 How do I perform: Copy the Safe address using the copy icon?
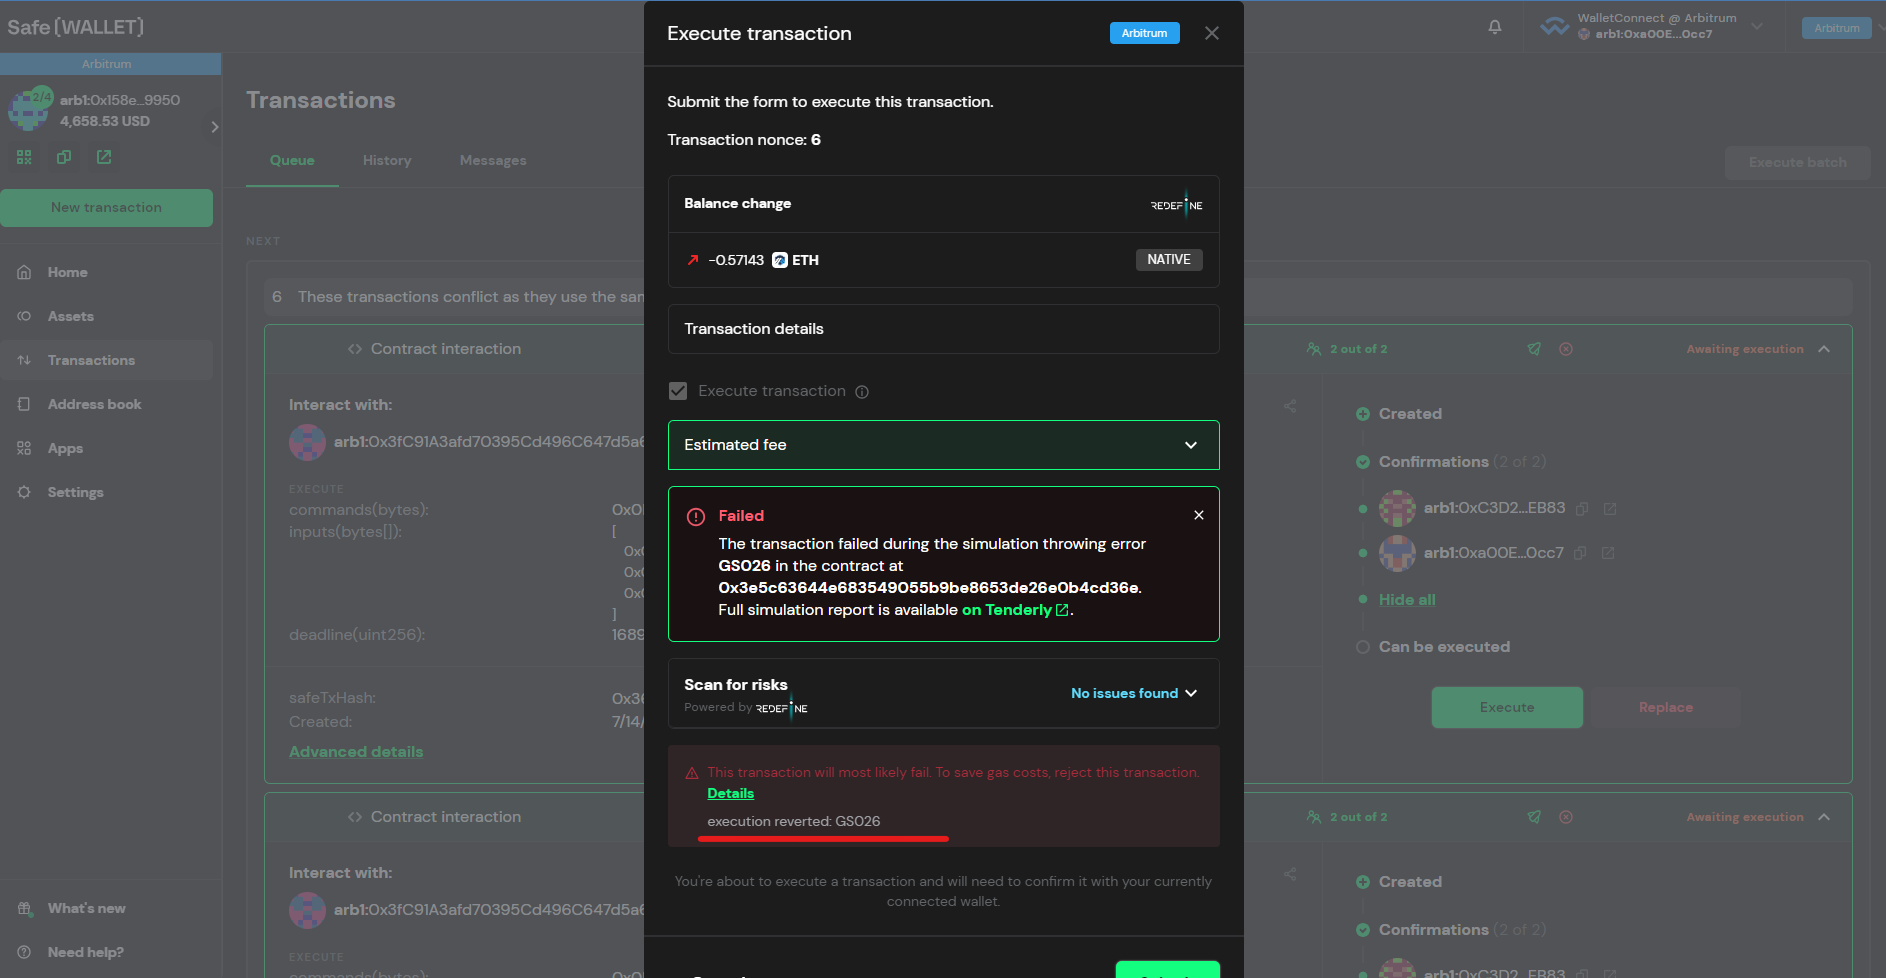tap(63, 157)
